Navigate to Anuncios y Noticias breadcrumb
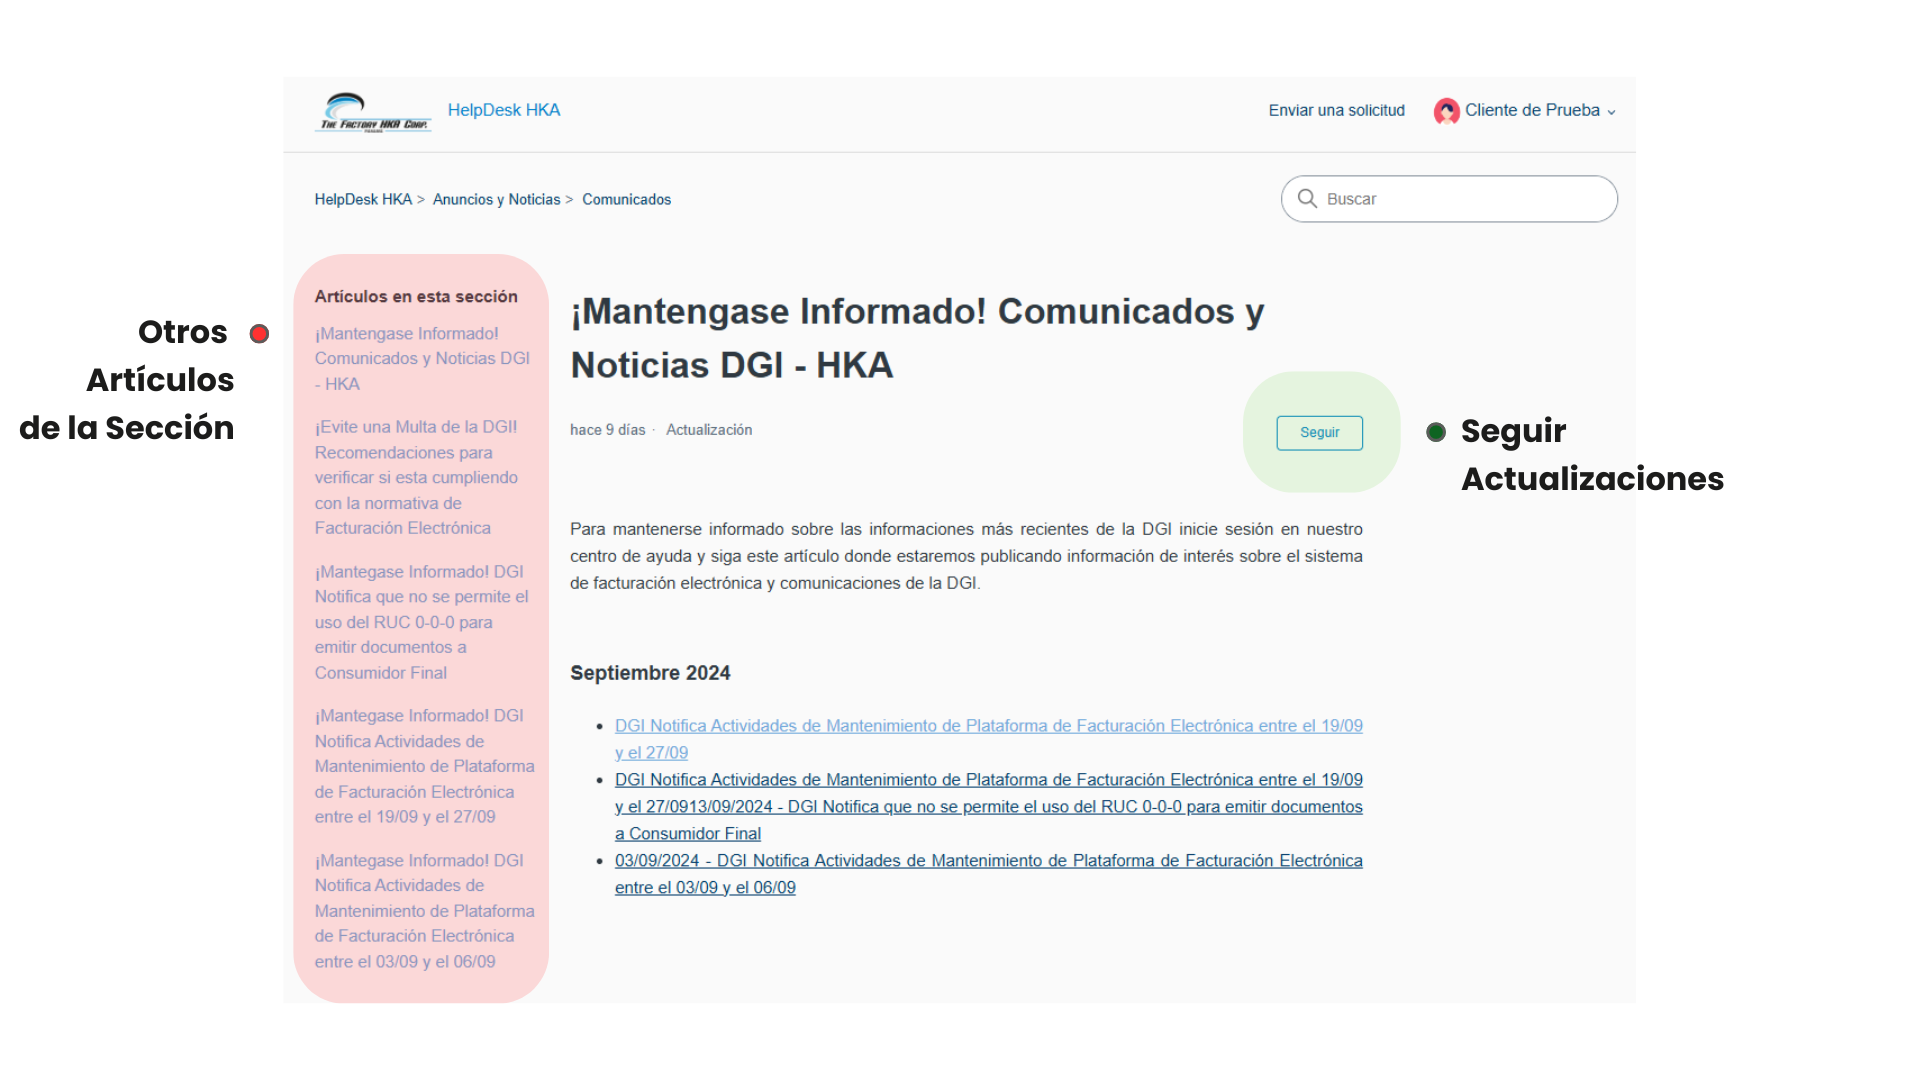1920x1080 pixels. [496, 199]
